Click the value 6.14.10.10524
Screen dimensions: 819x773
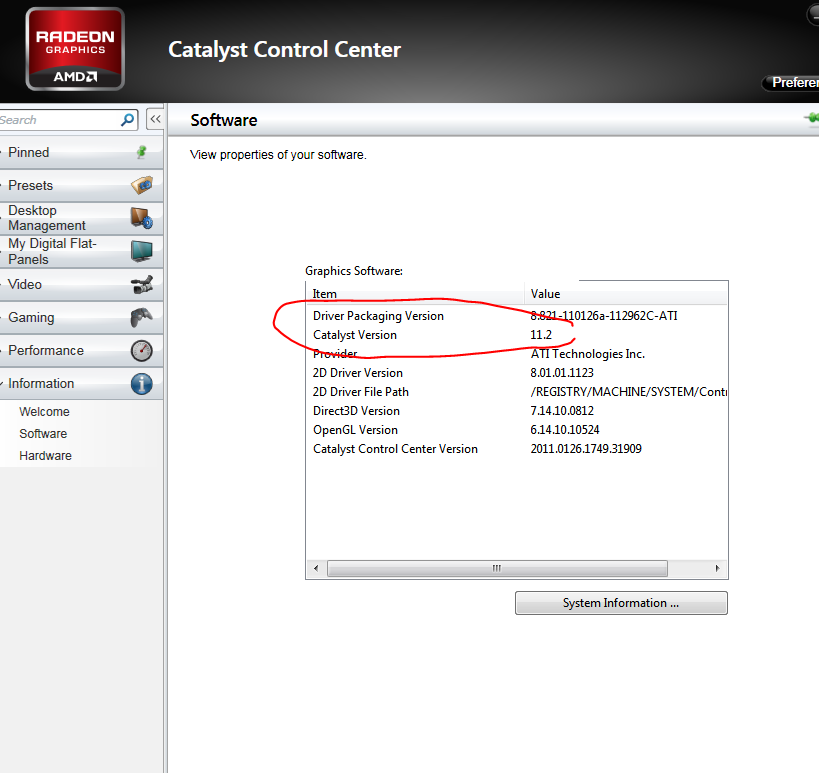coord(565,430)
